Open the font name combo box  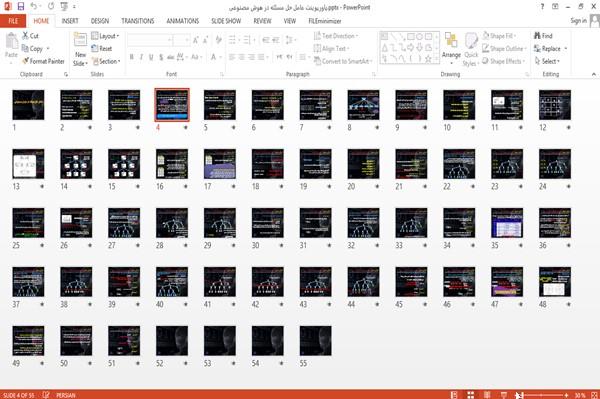pos(149,40)
